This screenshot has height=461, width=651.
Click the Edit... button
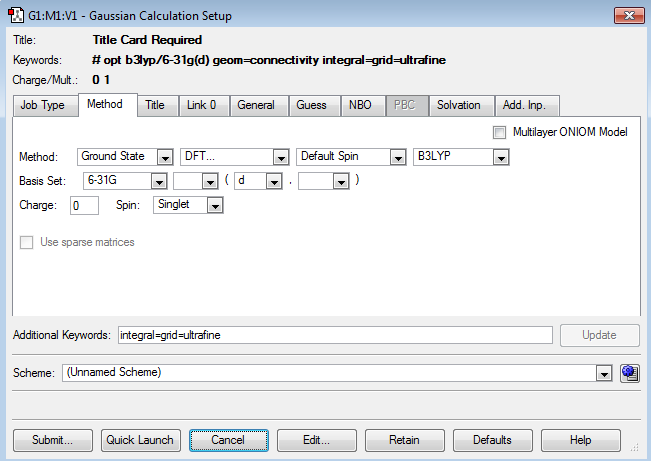(317, 440)
